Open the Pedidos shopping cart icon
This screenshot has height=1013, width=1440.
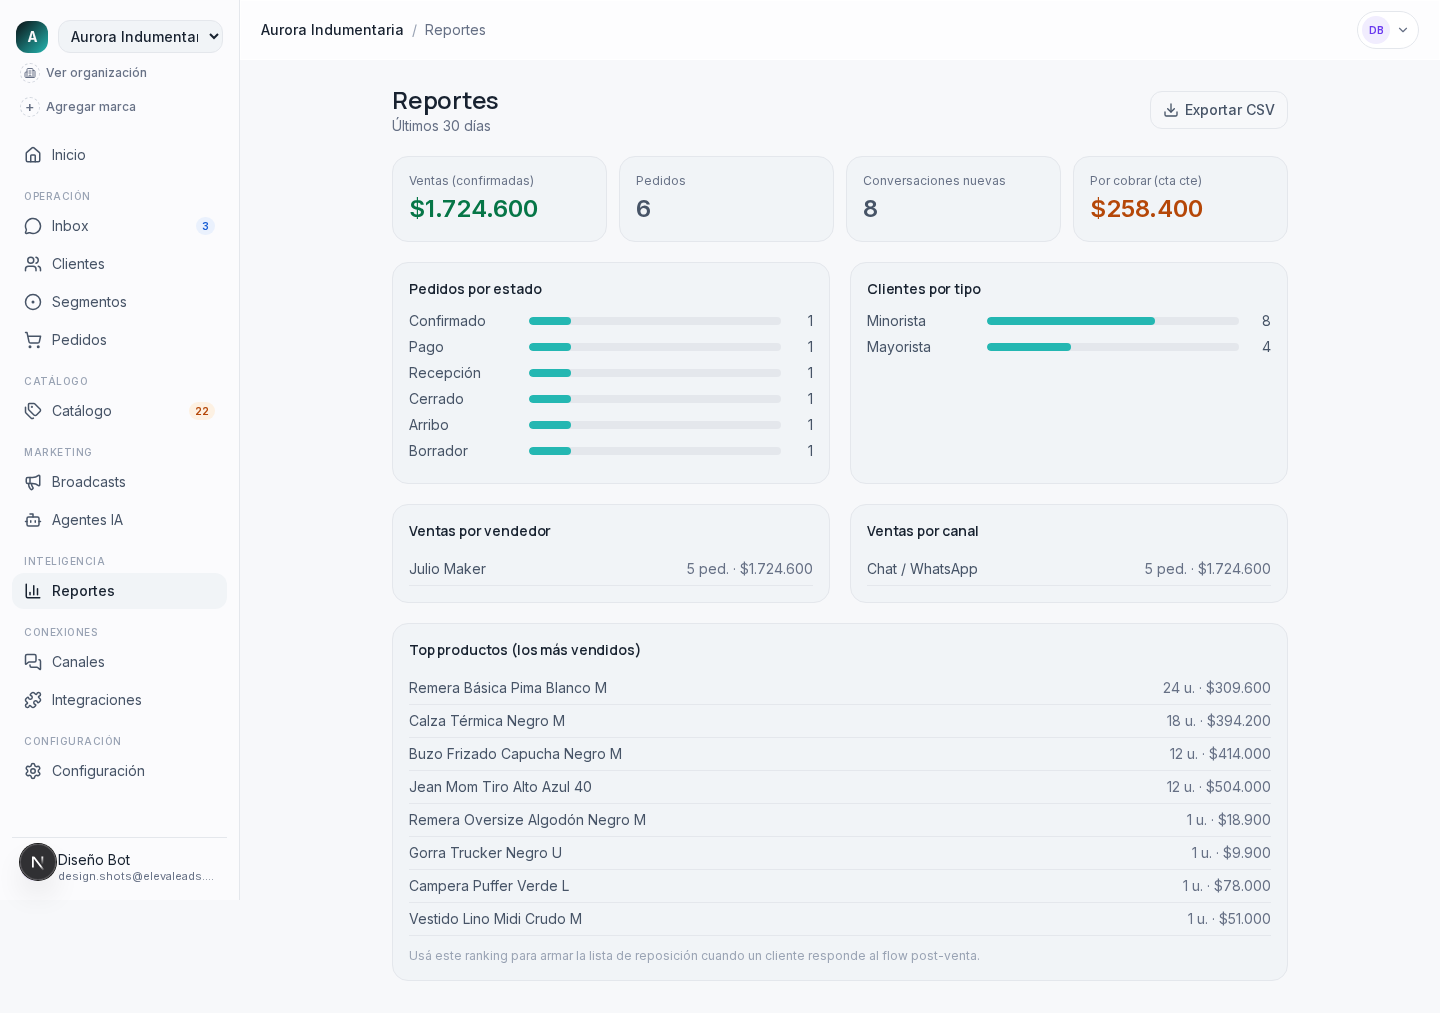(33, 340)
